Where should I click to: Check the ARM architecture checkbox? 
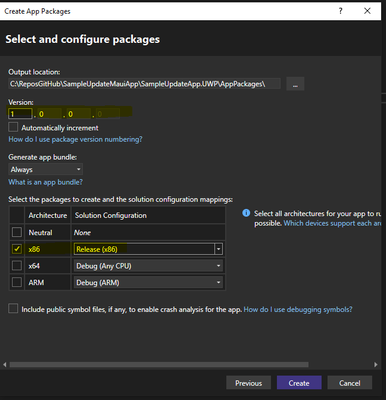click(x=17, y=282)
